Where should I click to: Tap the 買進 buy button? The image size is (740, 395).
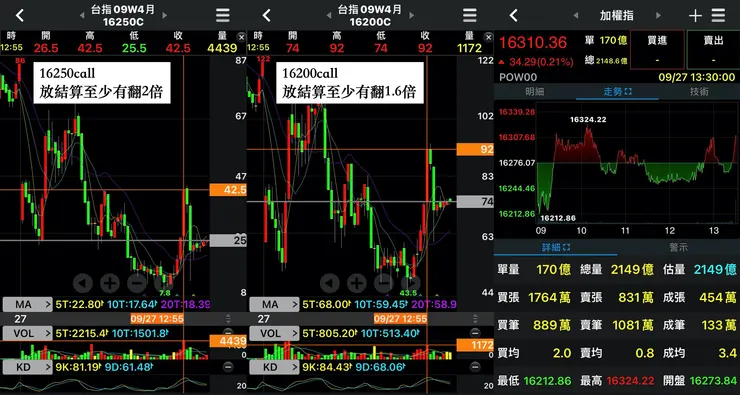[x=657, y=49]
